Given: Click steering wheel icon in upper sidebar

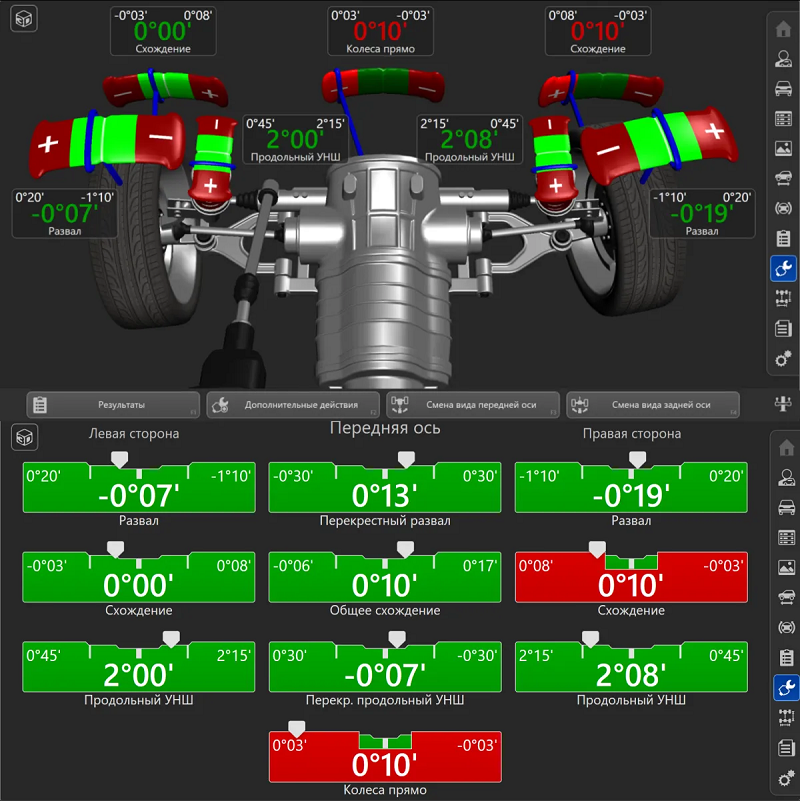Looking at the screenshot, I should pos(784,208).
